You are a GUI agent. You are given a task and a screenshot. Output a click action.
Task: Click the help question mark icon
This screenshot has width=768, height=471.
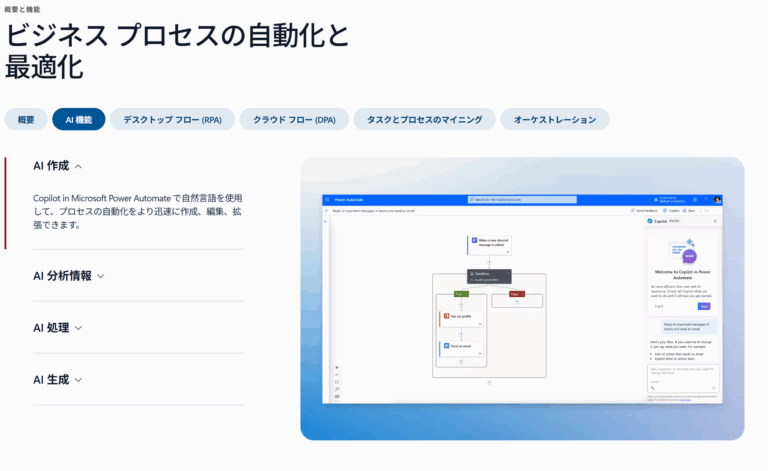pyautogui.click(x=706, y=200)
